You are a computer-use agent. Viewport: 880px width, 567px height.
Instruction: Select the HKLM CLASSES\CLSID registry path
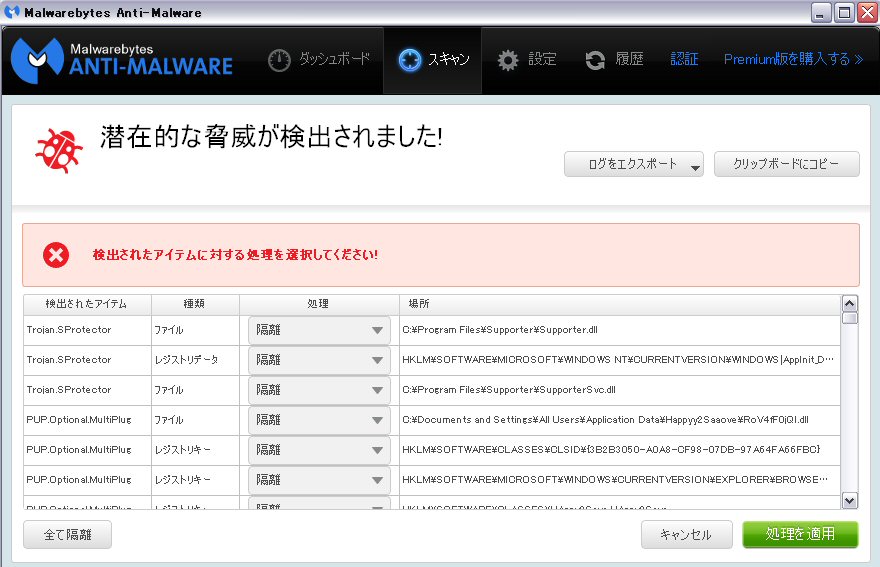(x=611, y=450)
